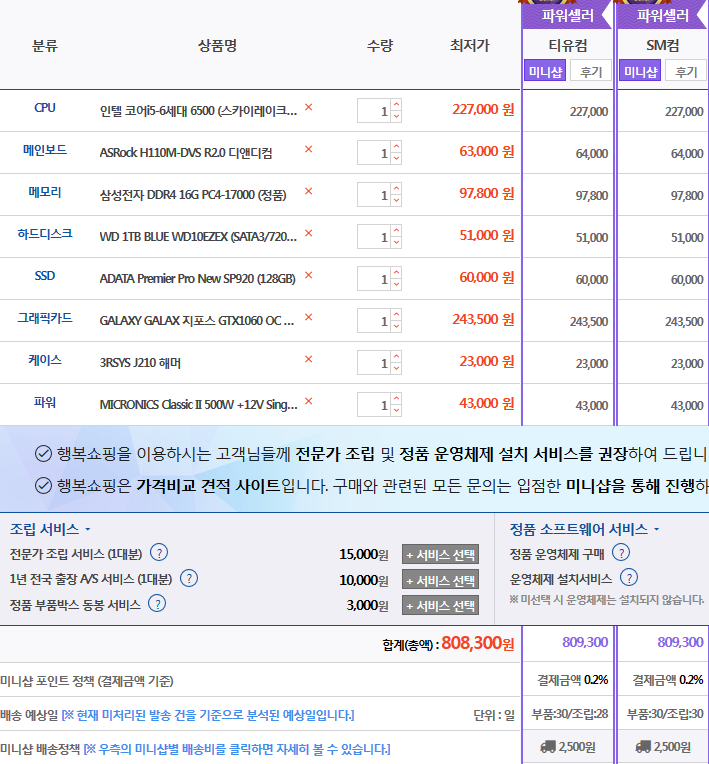Decrease 그래픽카드 quantity with down arrow

pyautogui.click(x=396, y=326)
